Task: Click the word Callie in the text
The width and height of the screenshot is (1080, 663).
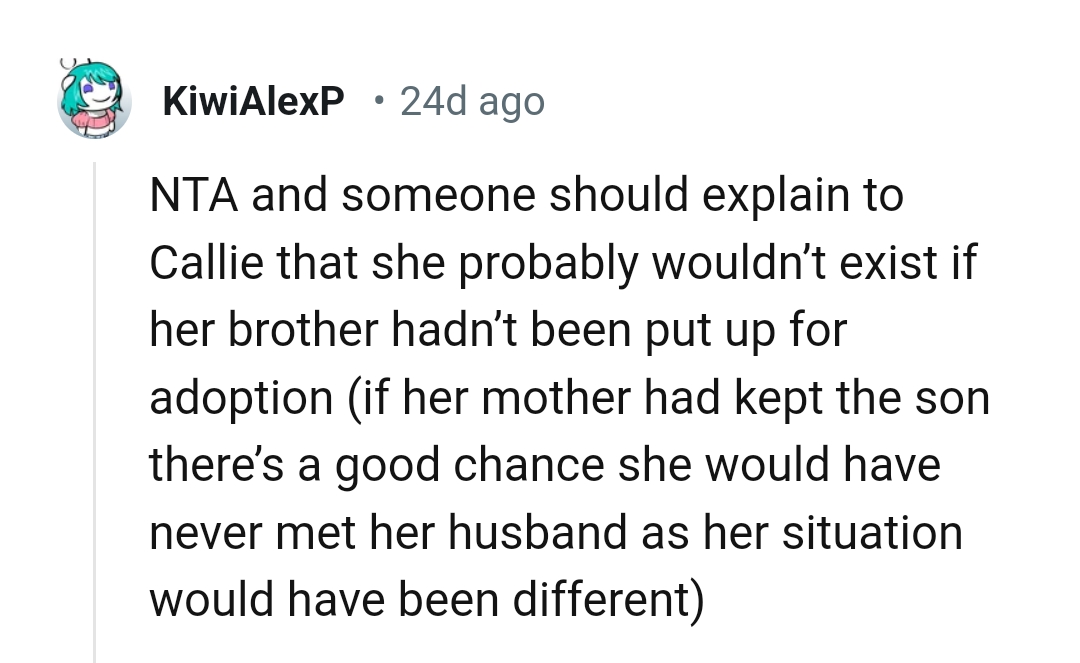Action: pos(198,262)
